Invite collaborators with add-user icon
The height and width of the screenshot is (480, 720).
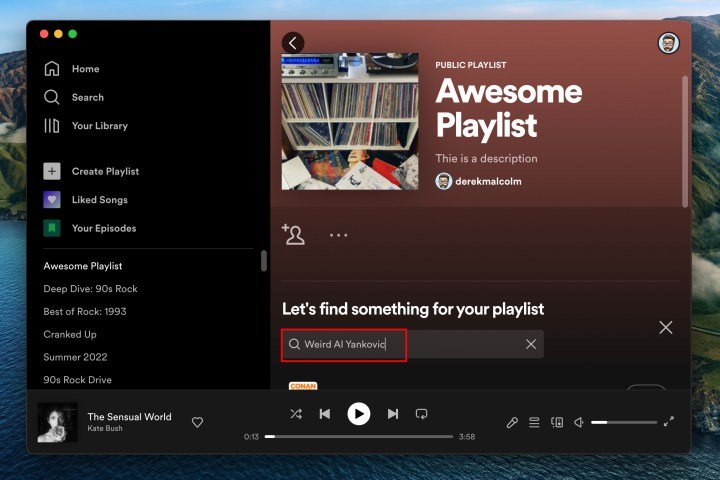[293, 235]
